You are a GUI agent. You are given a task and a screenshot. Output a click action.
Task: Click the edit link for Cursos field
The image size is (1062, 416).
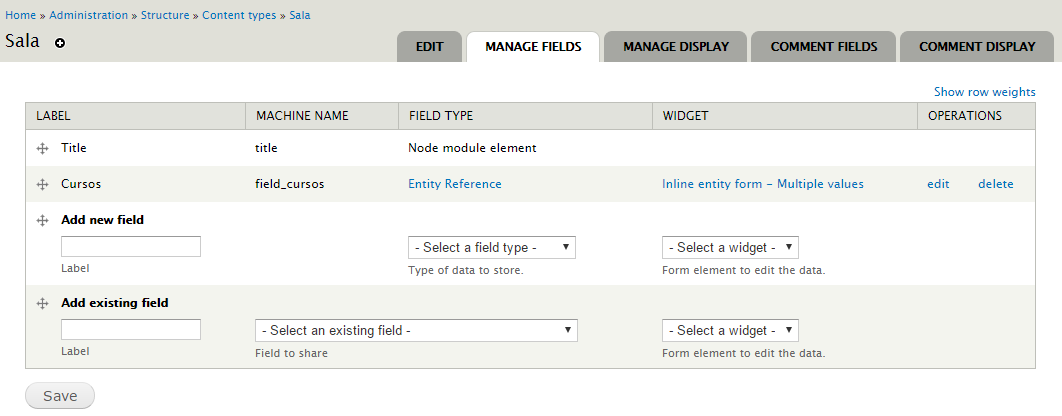point(937,184)
